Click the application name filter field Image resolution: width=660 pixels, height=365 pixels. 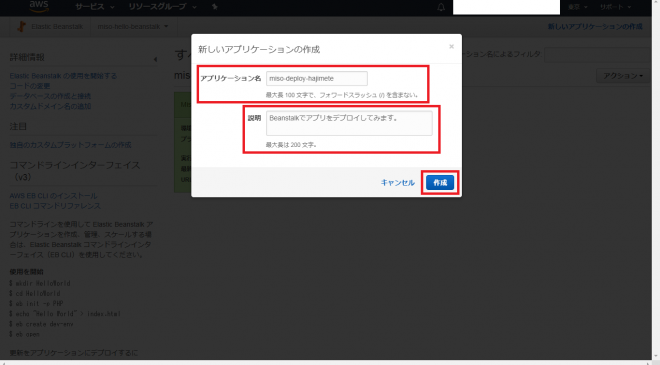(598, 55)
